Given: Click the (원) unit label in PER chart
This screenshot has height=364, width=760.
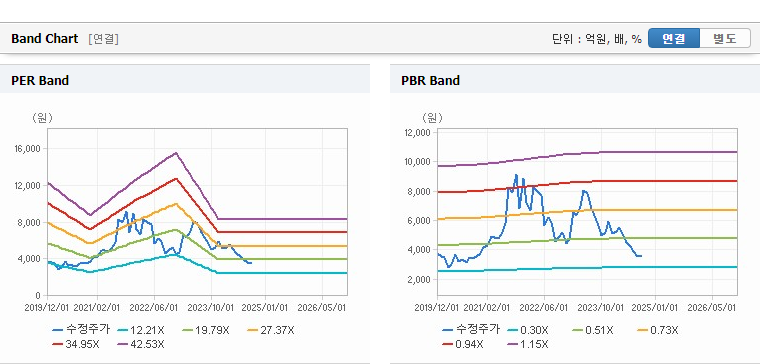Looking at the screenshot, I should (42, 117).
